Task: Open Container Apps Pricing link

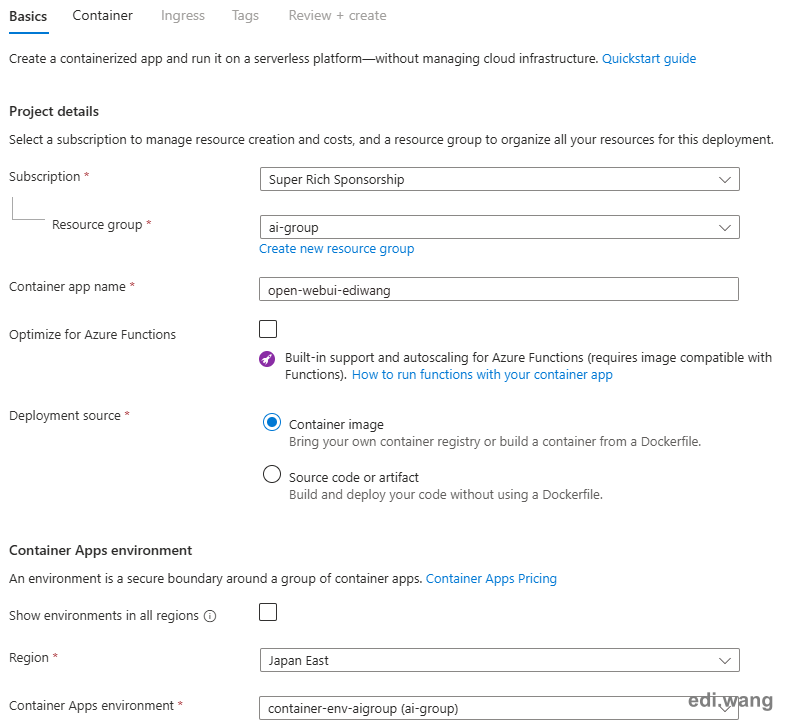Action: (491, 579)
